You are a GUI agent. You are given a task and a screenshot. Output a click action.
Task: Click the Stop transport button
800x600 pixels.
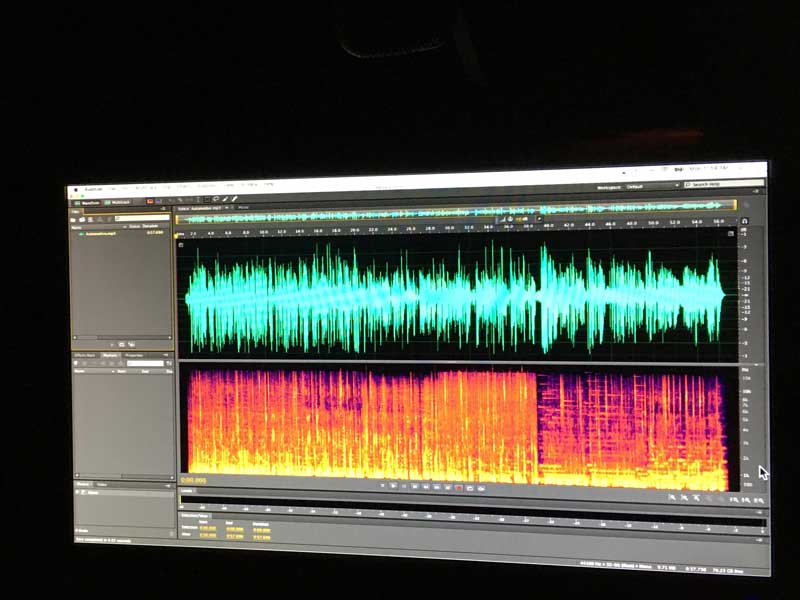[383, 486]
